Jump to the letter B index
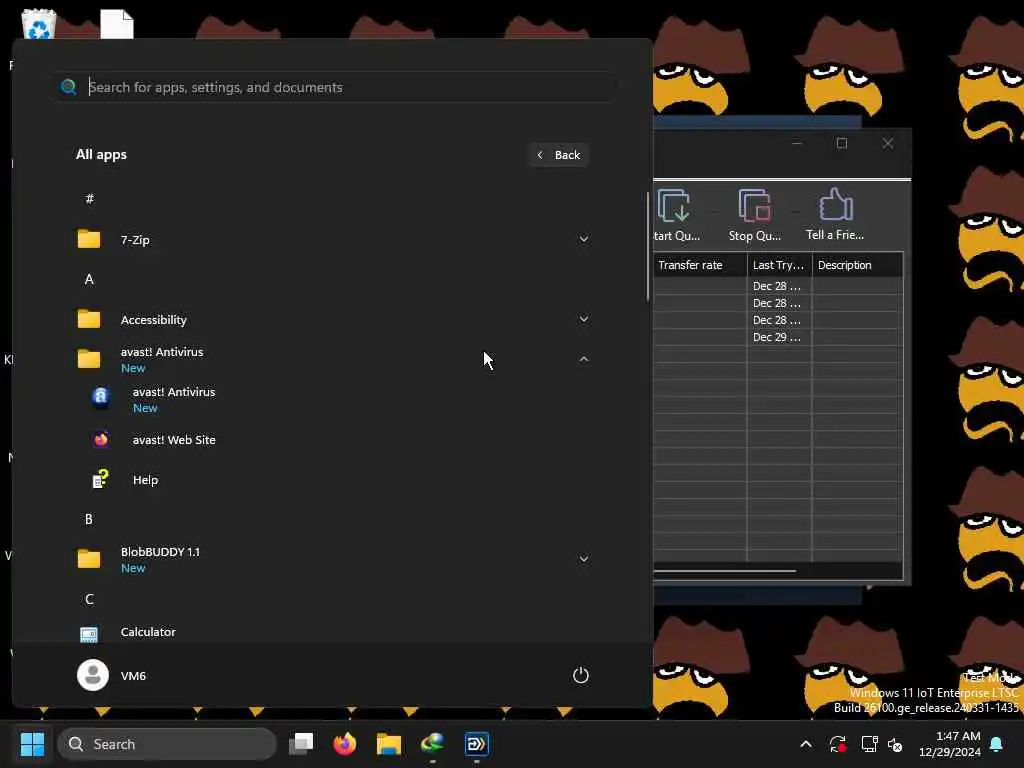 point(89,519)
